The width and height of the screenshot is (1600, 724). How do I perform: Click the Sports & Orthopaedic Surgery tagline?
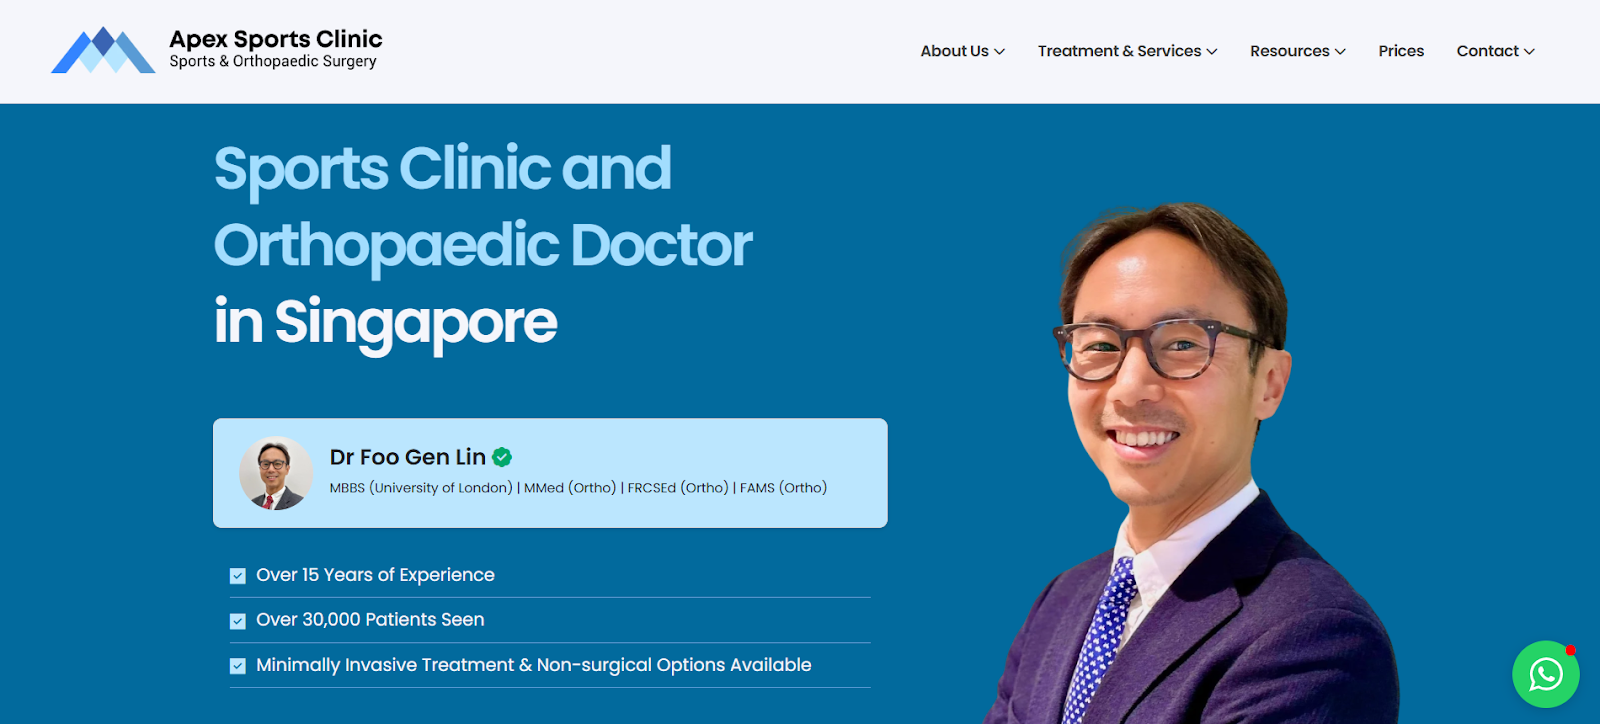[273, 61]
